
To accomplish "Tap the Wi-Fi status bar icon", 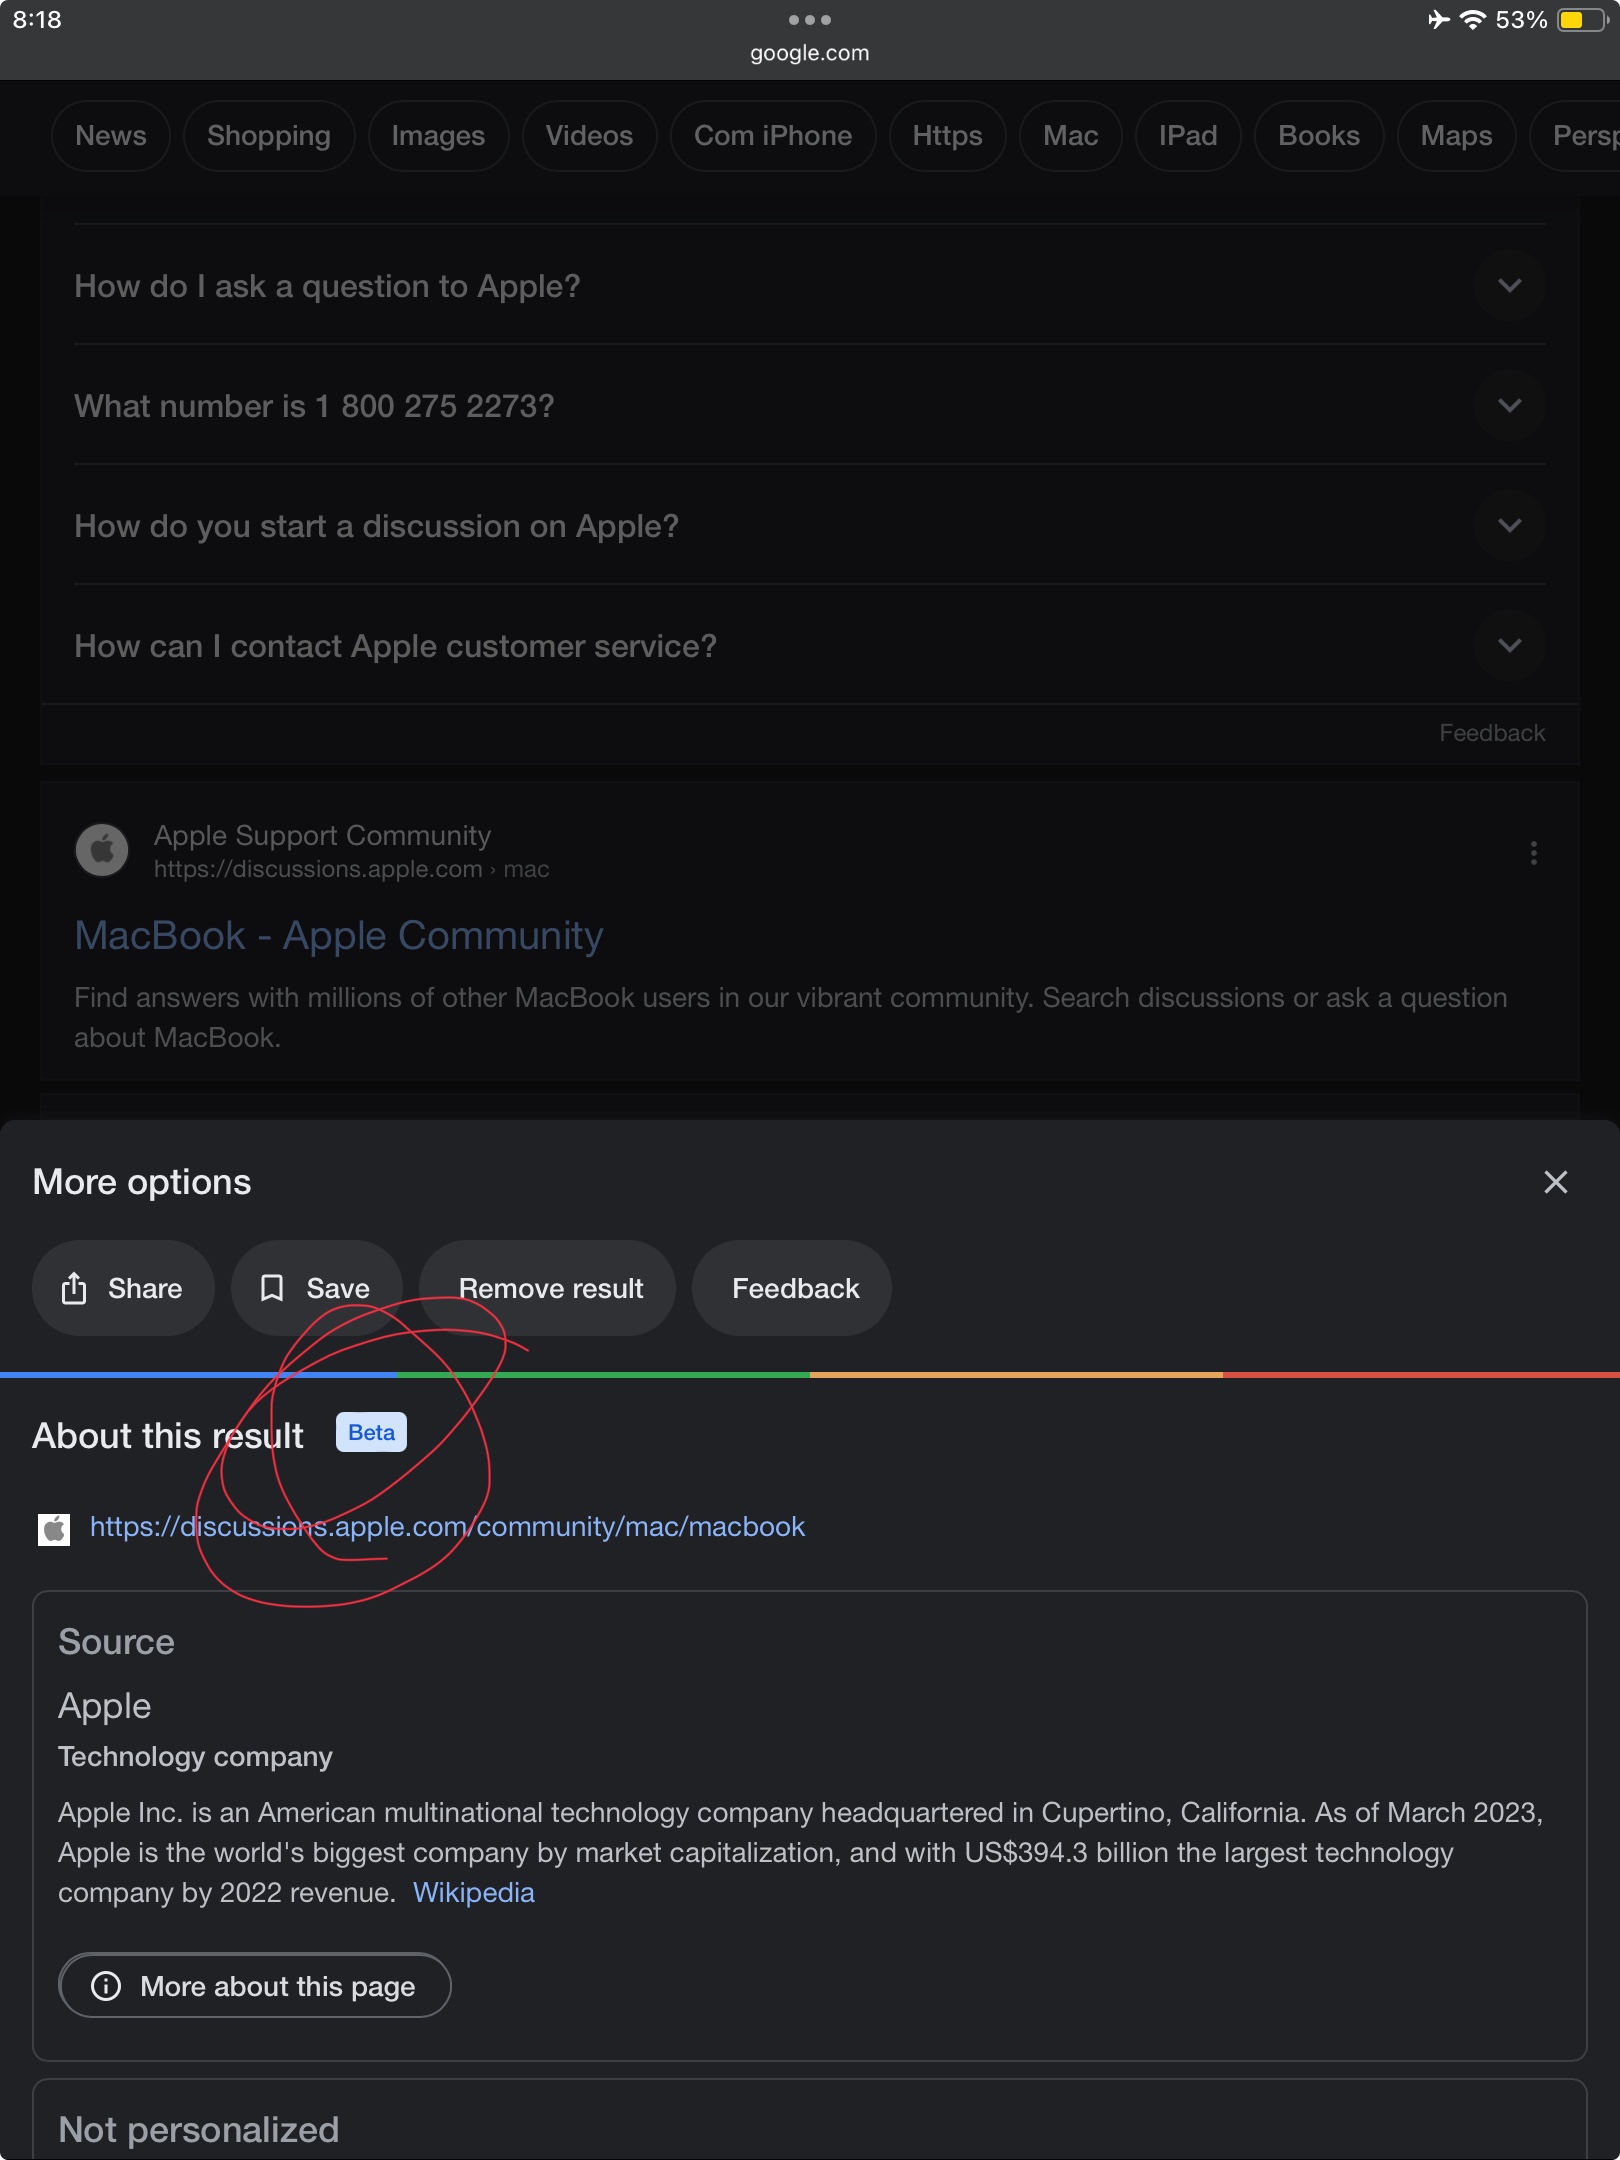I will [1471, 20].
